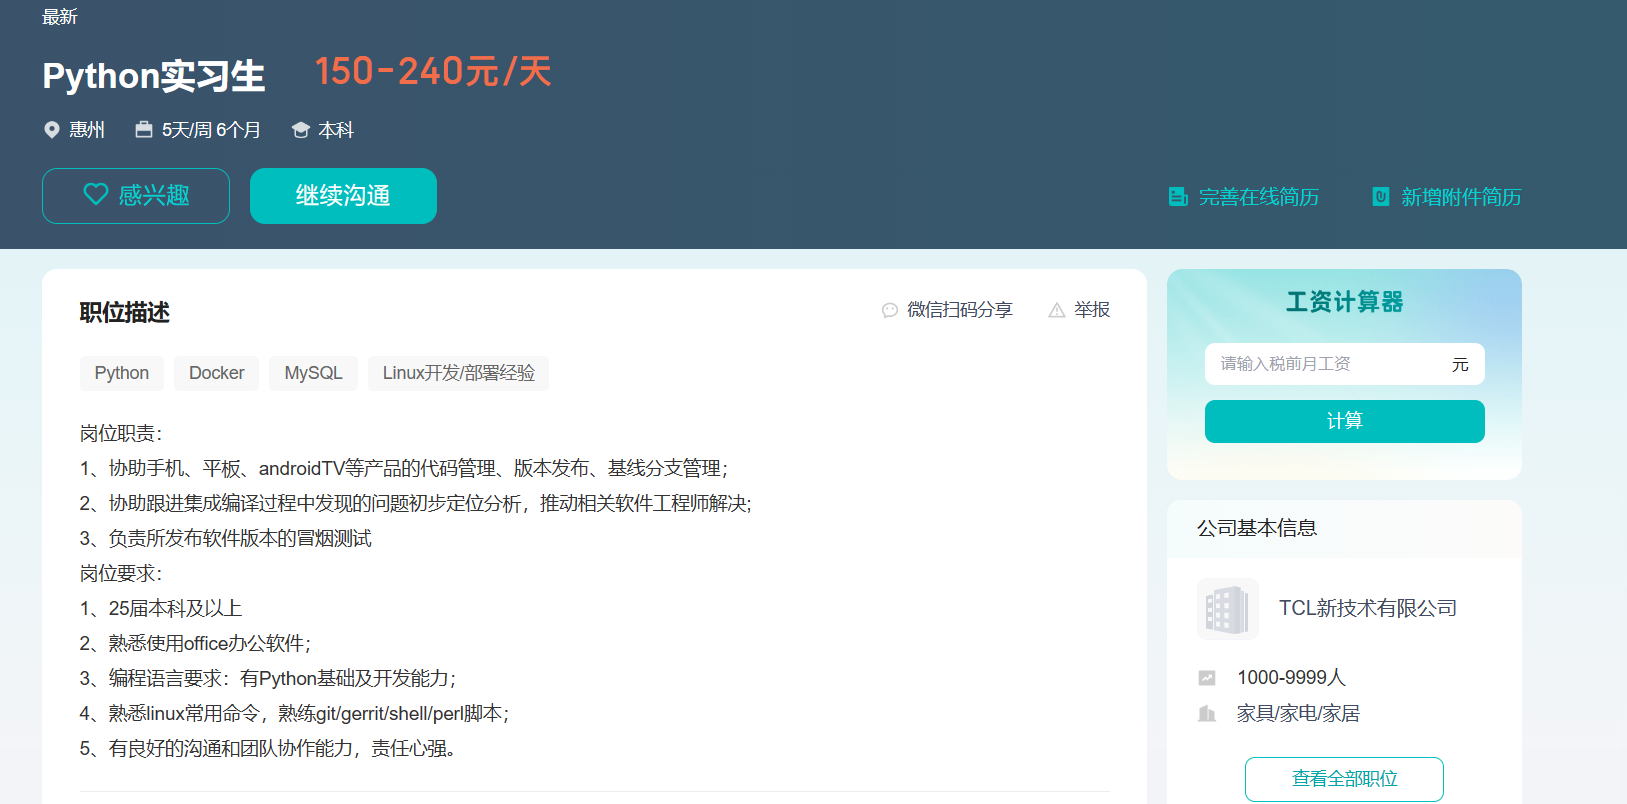Click the industry icon beside 家具/家电/家居
Image resolution: width=1627 pixels, height=804 pixels.
point(1207,714)
